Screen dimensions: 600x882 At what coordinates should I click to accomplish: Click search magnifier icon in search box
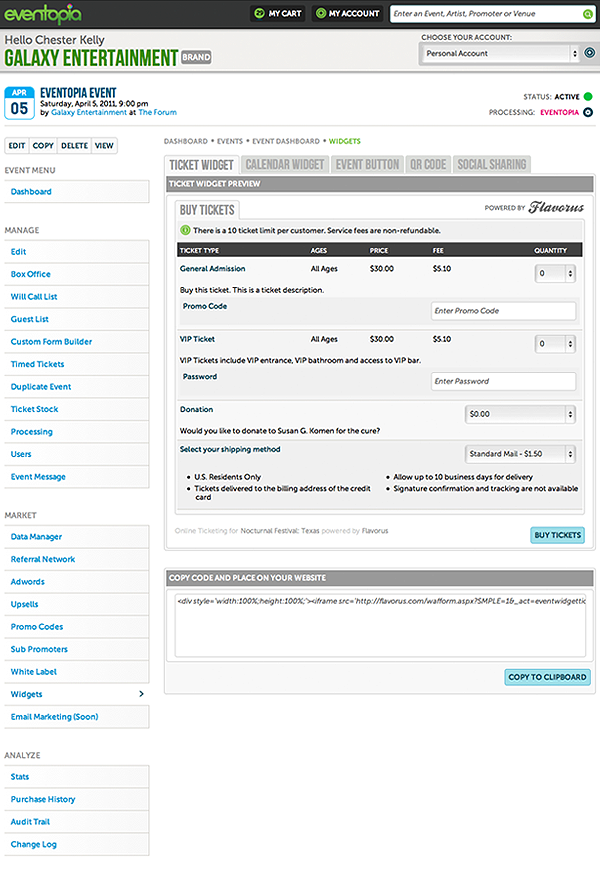[x=587, y=14]
